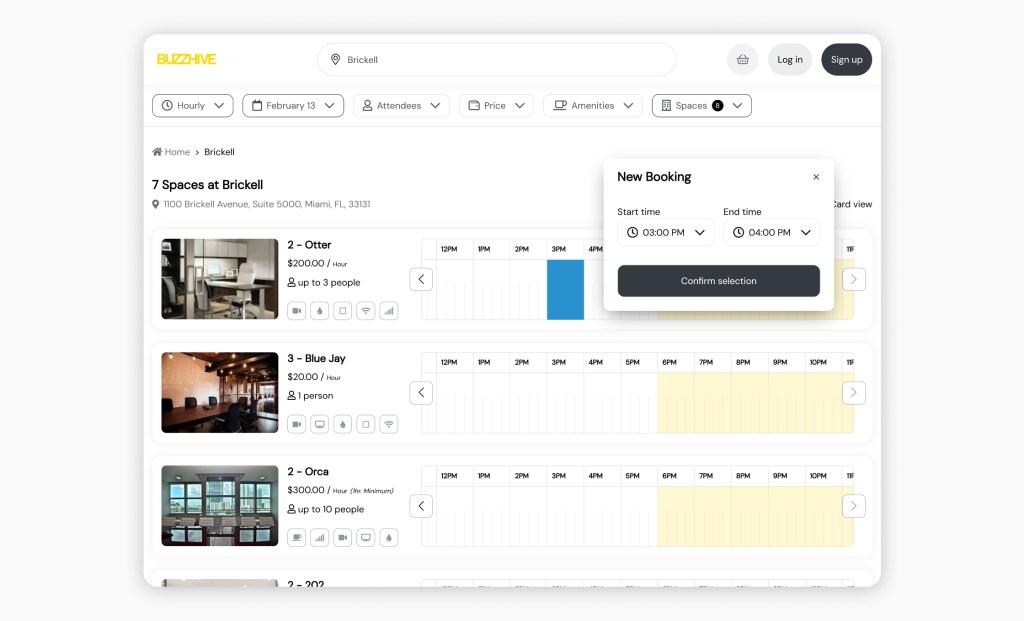Click the video camera amenity icon for Otter
The height and width of the screenshot is (621, 1024).
click(x=296, y=311)
